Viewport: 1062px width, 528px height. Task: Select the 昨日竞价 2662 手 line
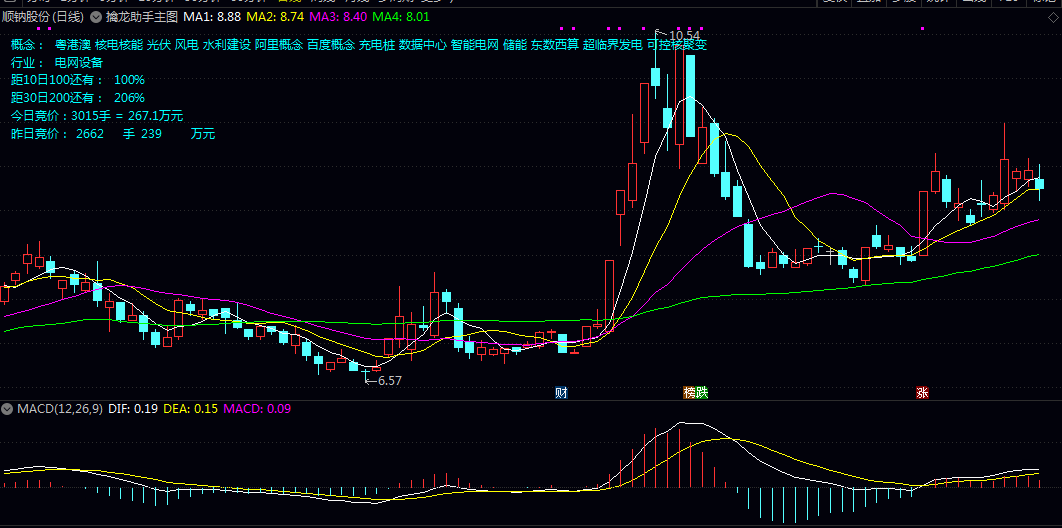pyautogui.click(x=113, y=134)
